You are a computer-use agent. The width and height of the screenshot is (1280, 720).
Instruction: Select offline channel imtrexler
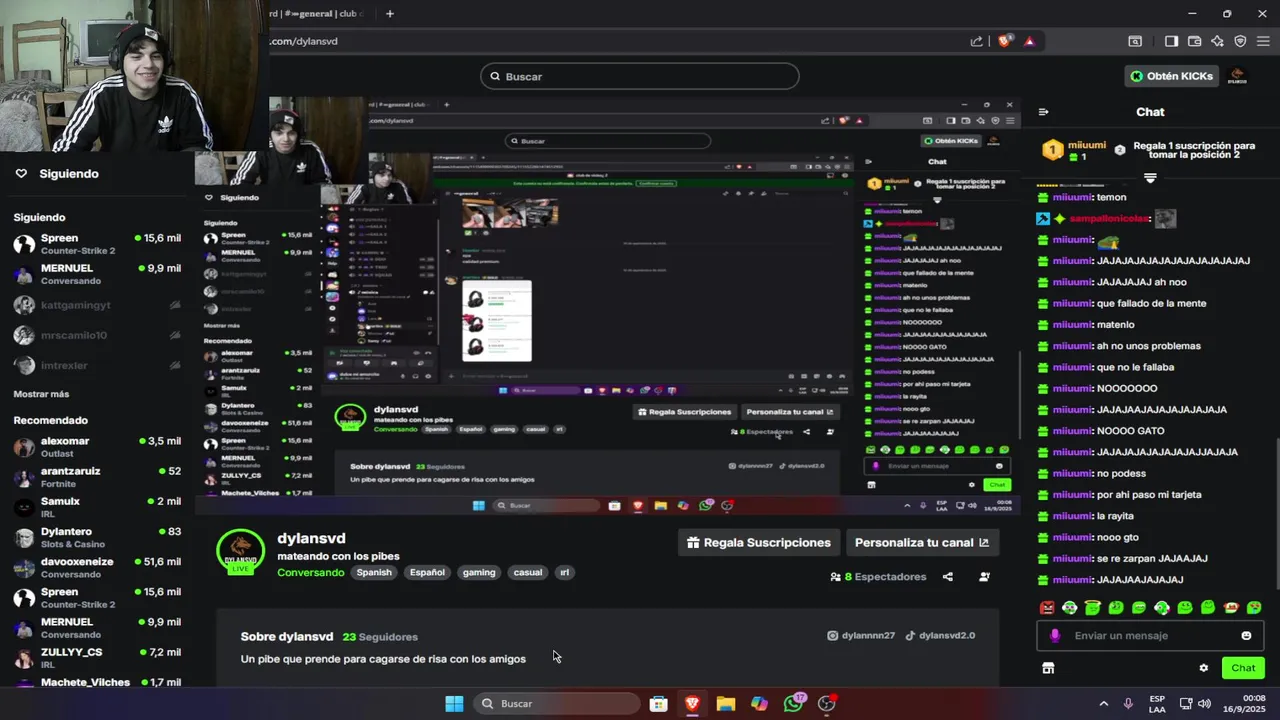pos(97,365)
